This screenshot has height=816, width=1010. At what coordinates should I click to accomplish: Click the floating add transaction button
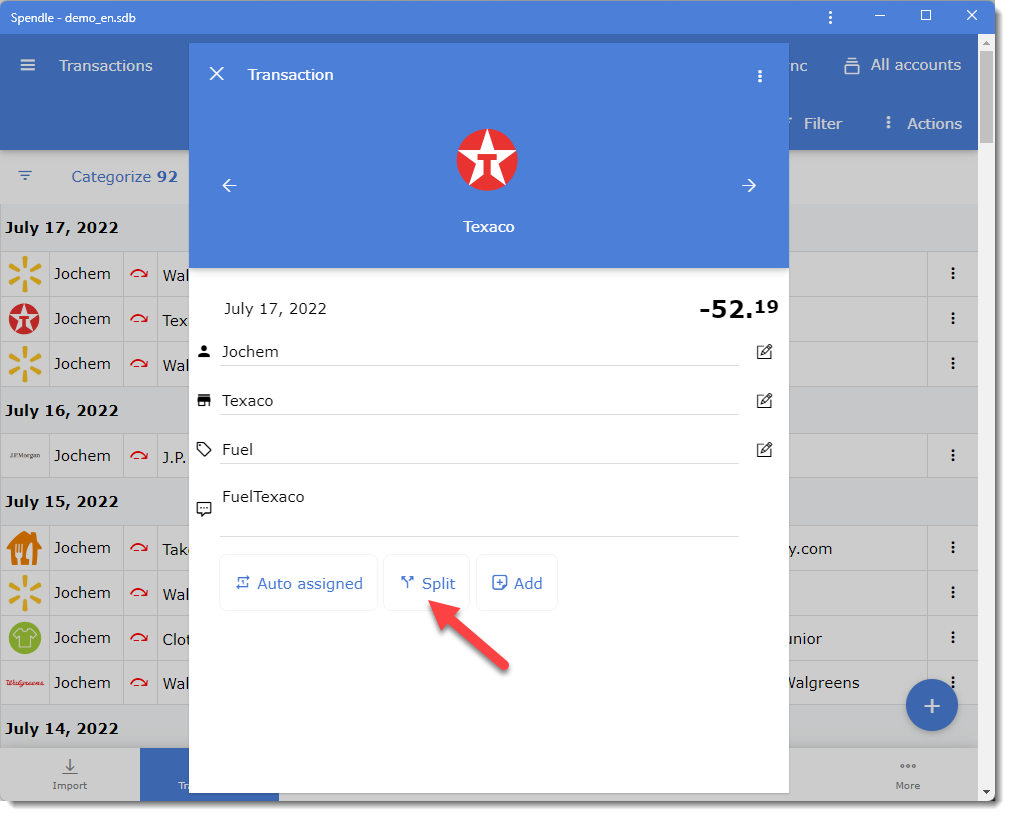[x=931, y=705]
